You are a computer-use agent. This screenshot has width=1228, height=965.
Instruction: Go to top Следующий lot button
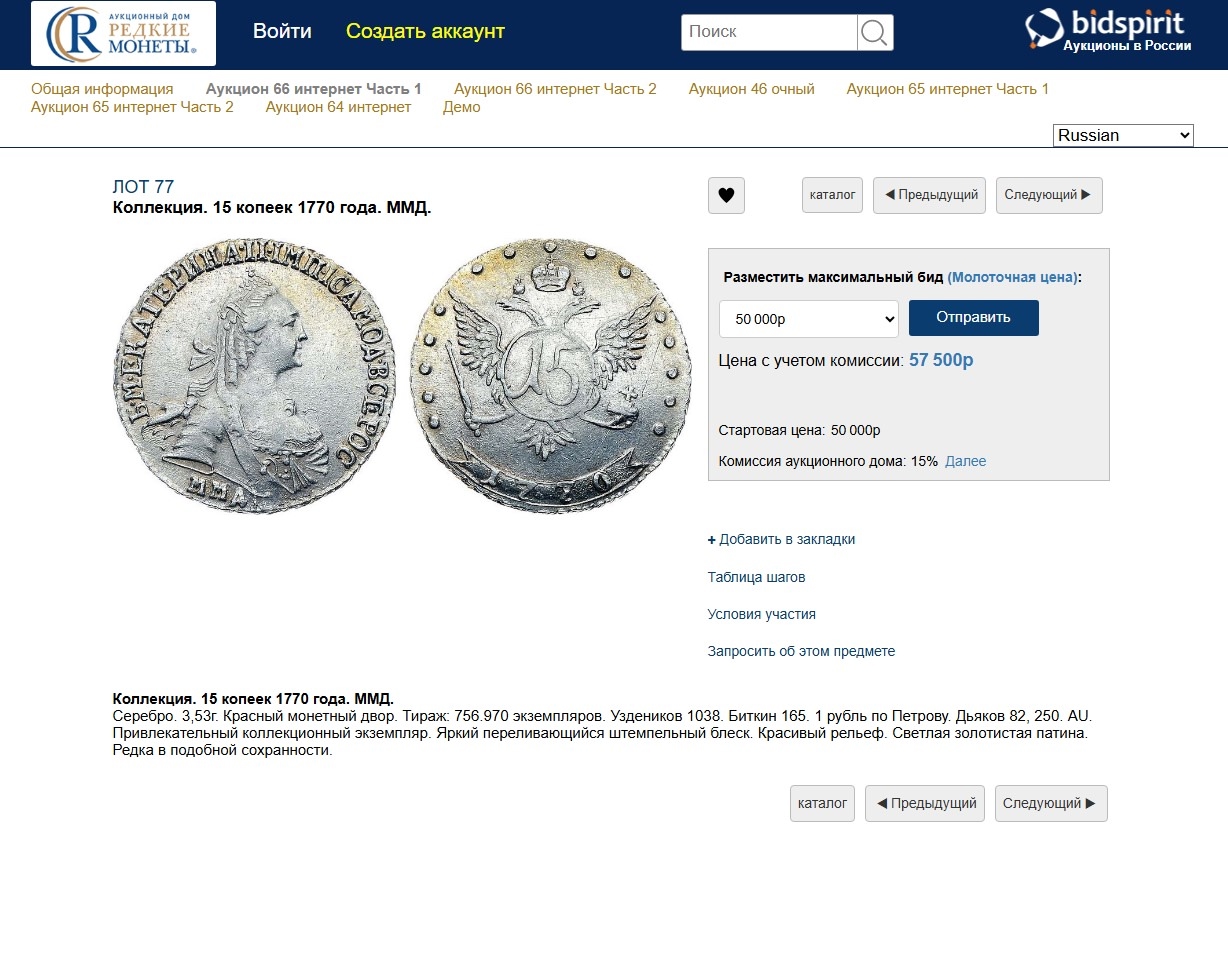(1049, 195)
